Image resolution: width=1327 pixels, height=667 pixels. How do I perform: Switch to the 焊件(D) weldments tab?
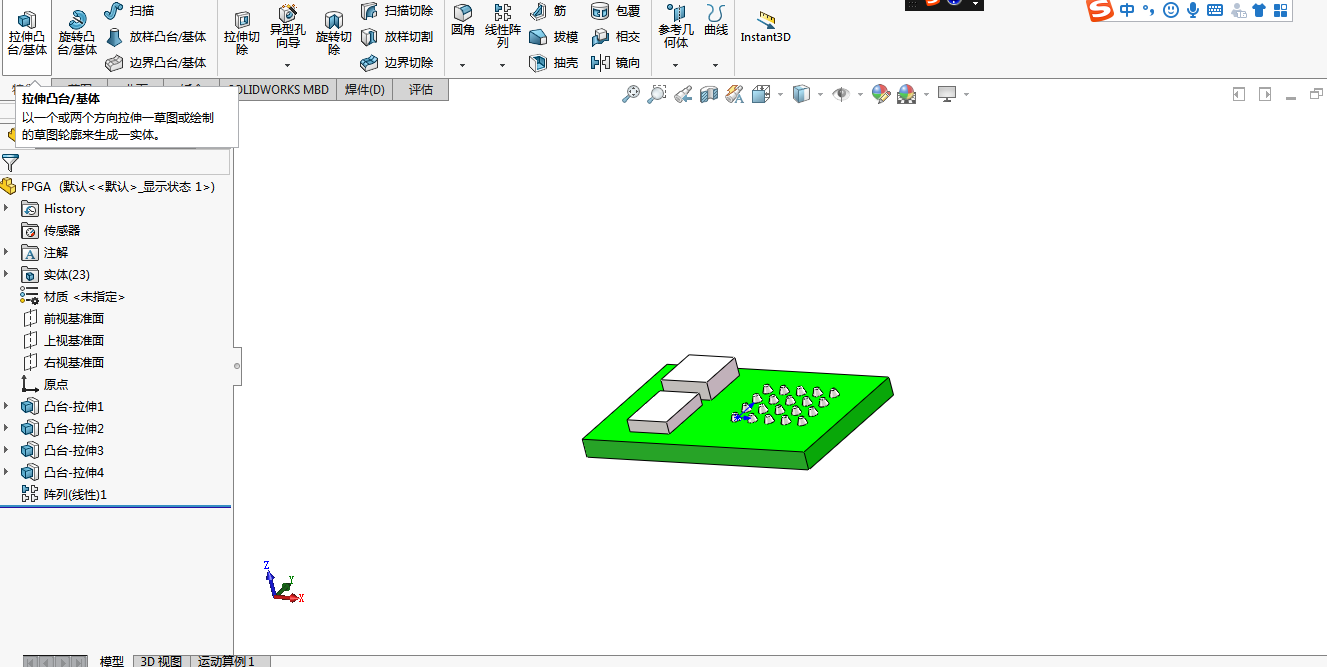click(365, 89)
